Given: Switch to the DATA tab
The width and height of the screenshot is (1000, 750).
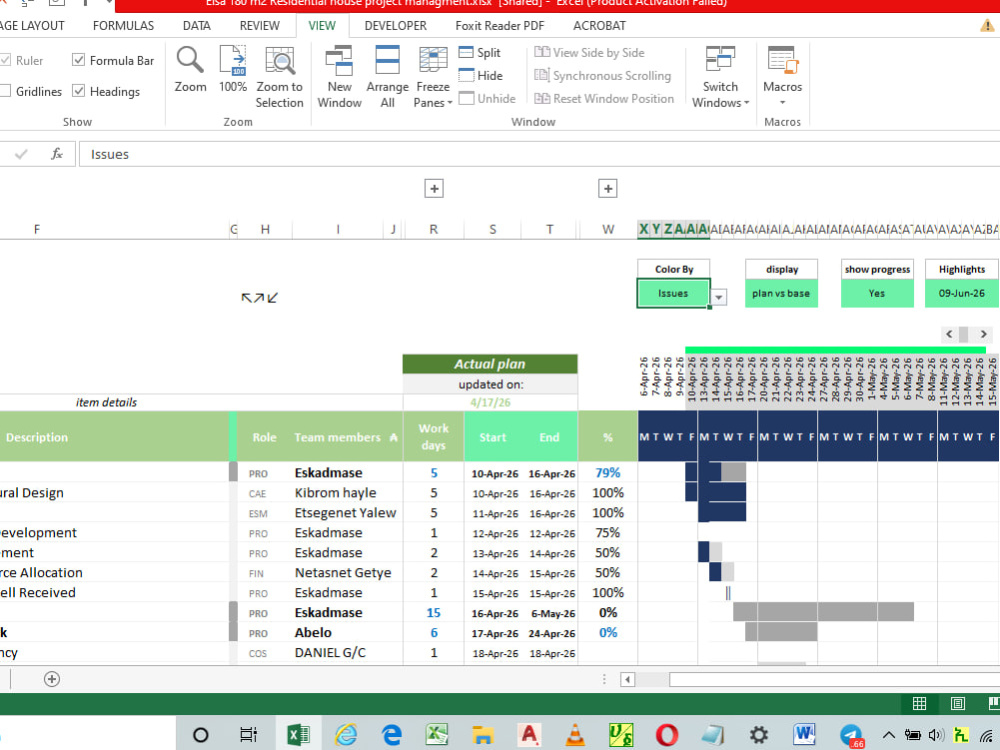Looking at the screenshot, I should (x=196, y=26).
